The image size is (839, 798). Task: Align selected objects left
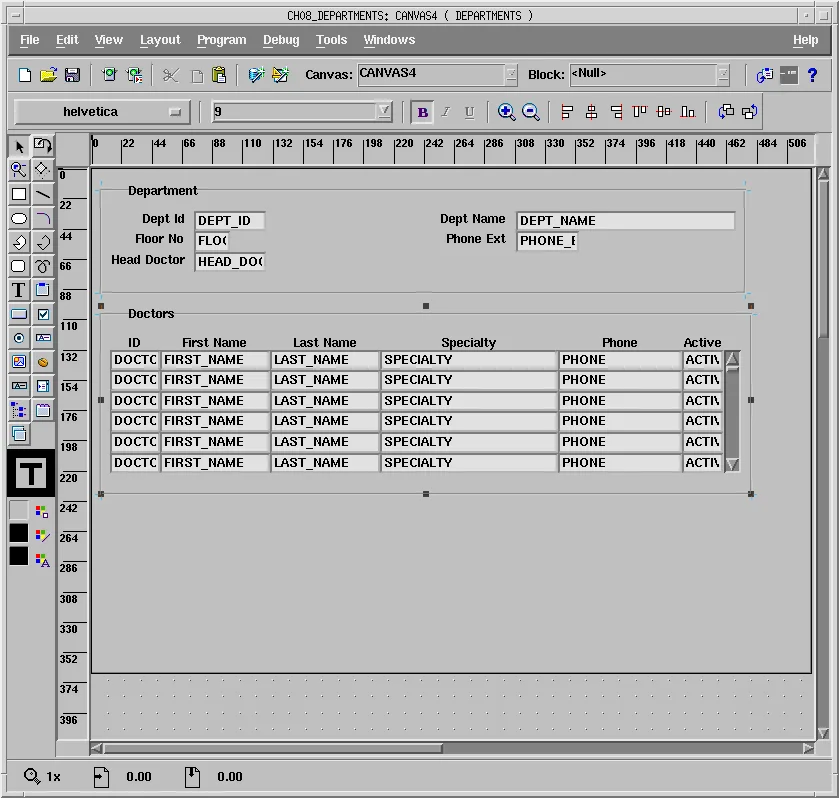tap(567, 112)
